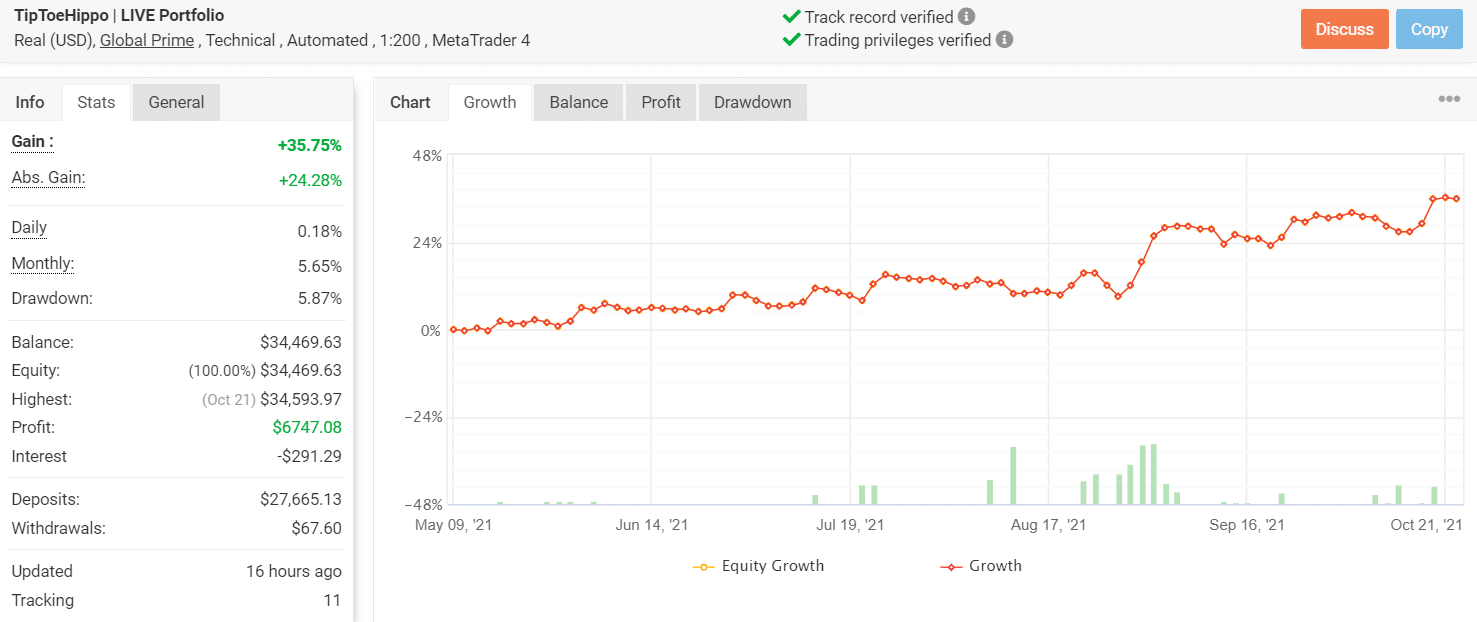Open the Info panel tab
The height and width of the screenshot is (622, 1477).
coord(30,102)
